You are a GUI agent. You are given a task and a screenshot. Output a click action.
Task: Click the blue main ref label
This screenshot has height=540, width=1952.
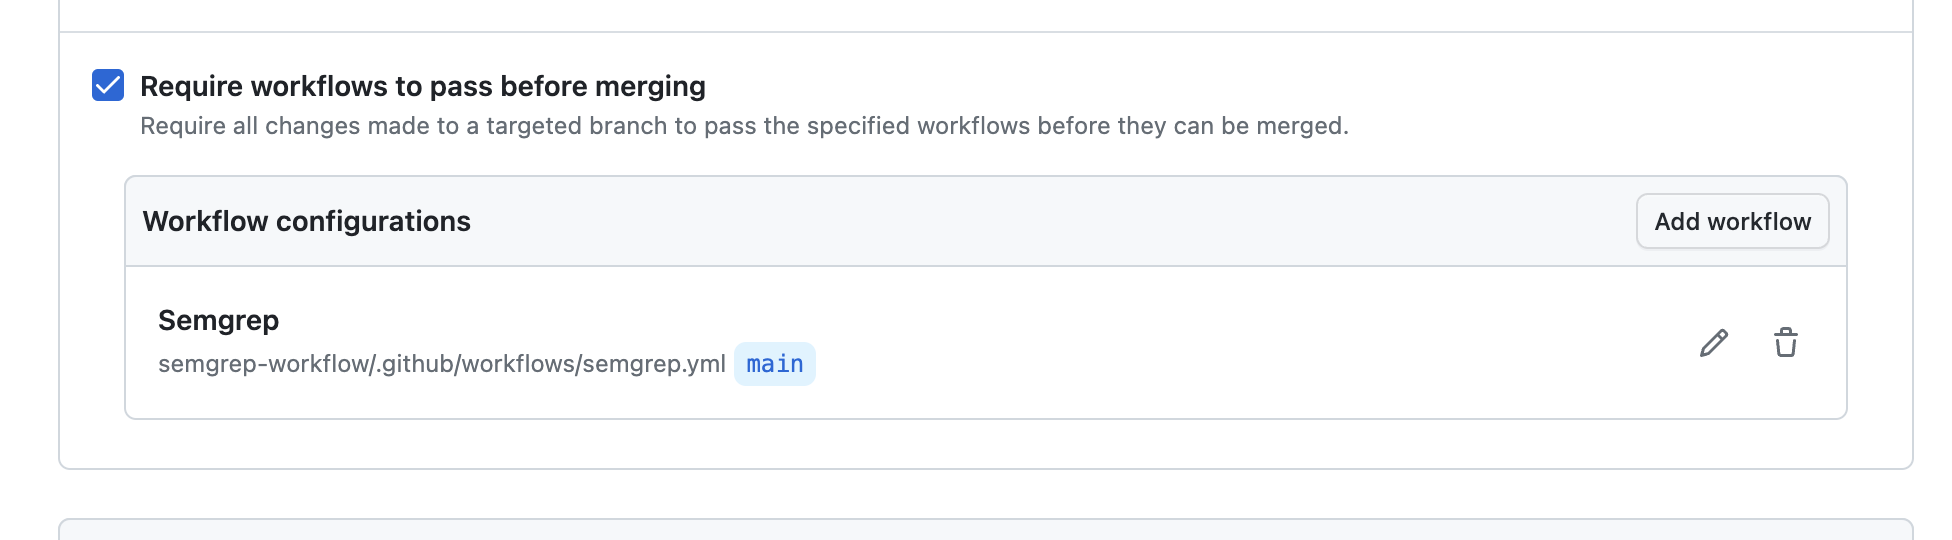coord(775,364)
